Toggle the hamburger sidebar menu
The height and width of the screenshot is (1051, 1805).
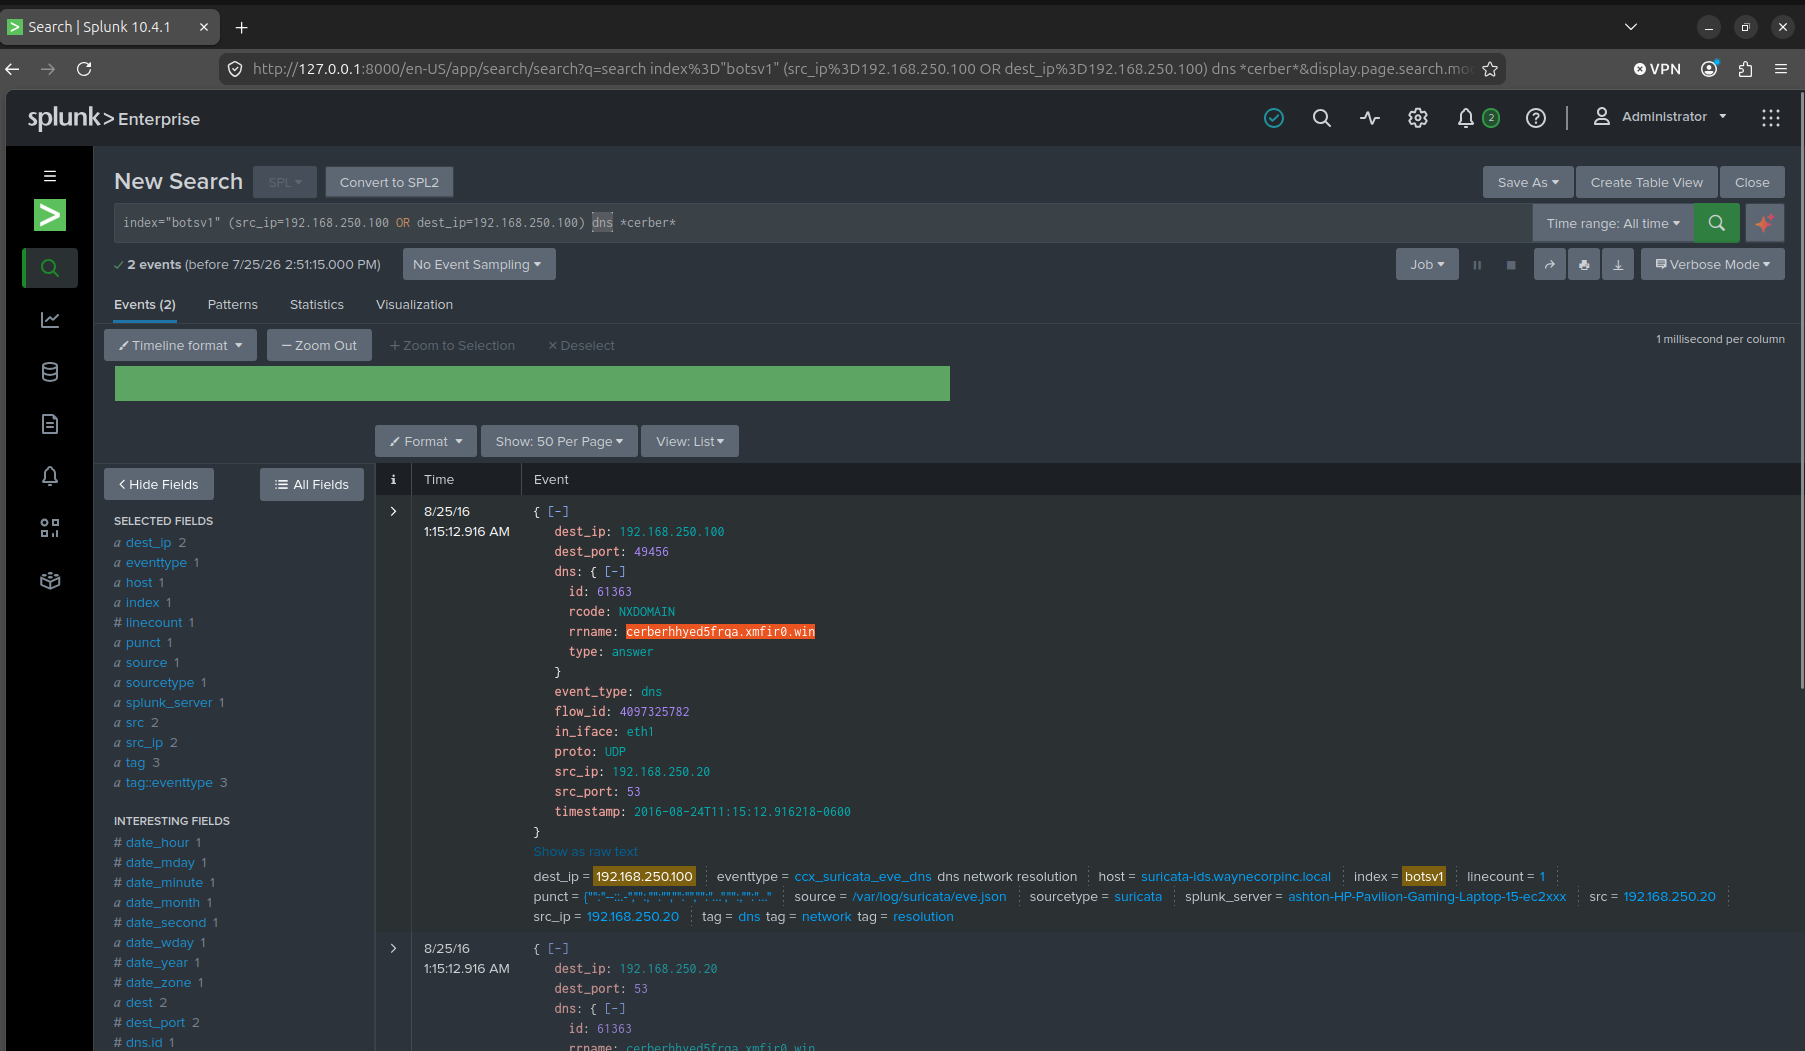point(49,176)
